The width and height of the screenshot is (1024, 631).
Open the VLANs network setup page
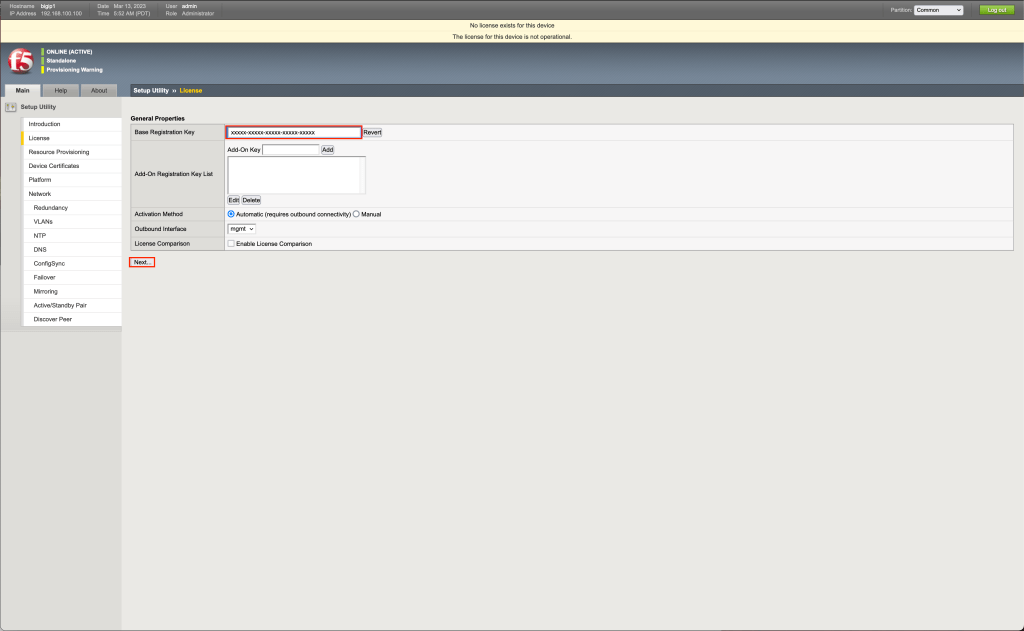pos(43,221)
